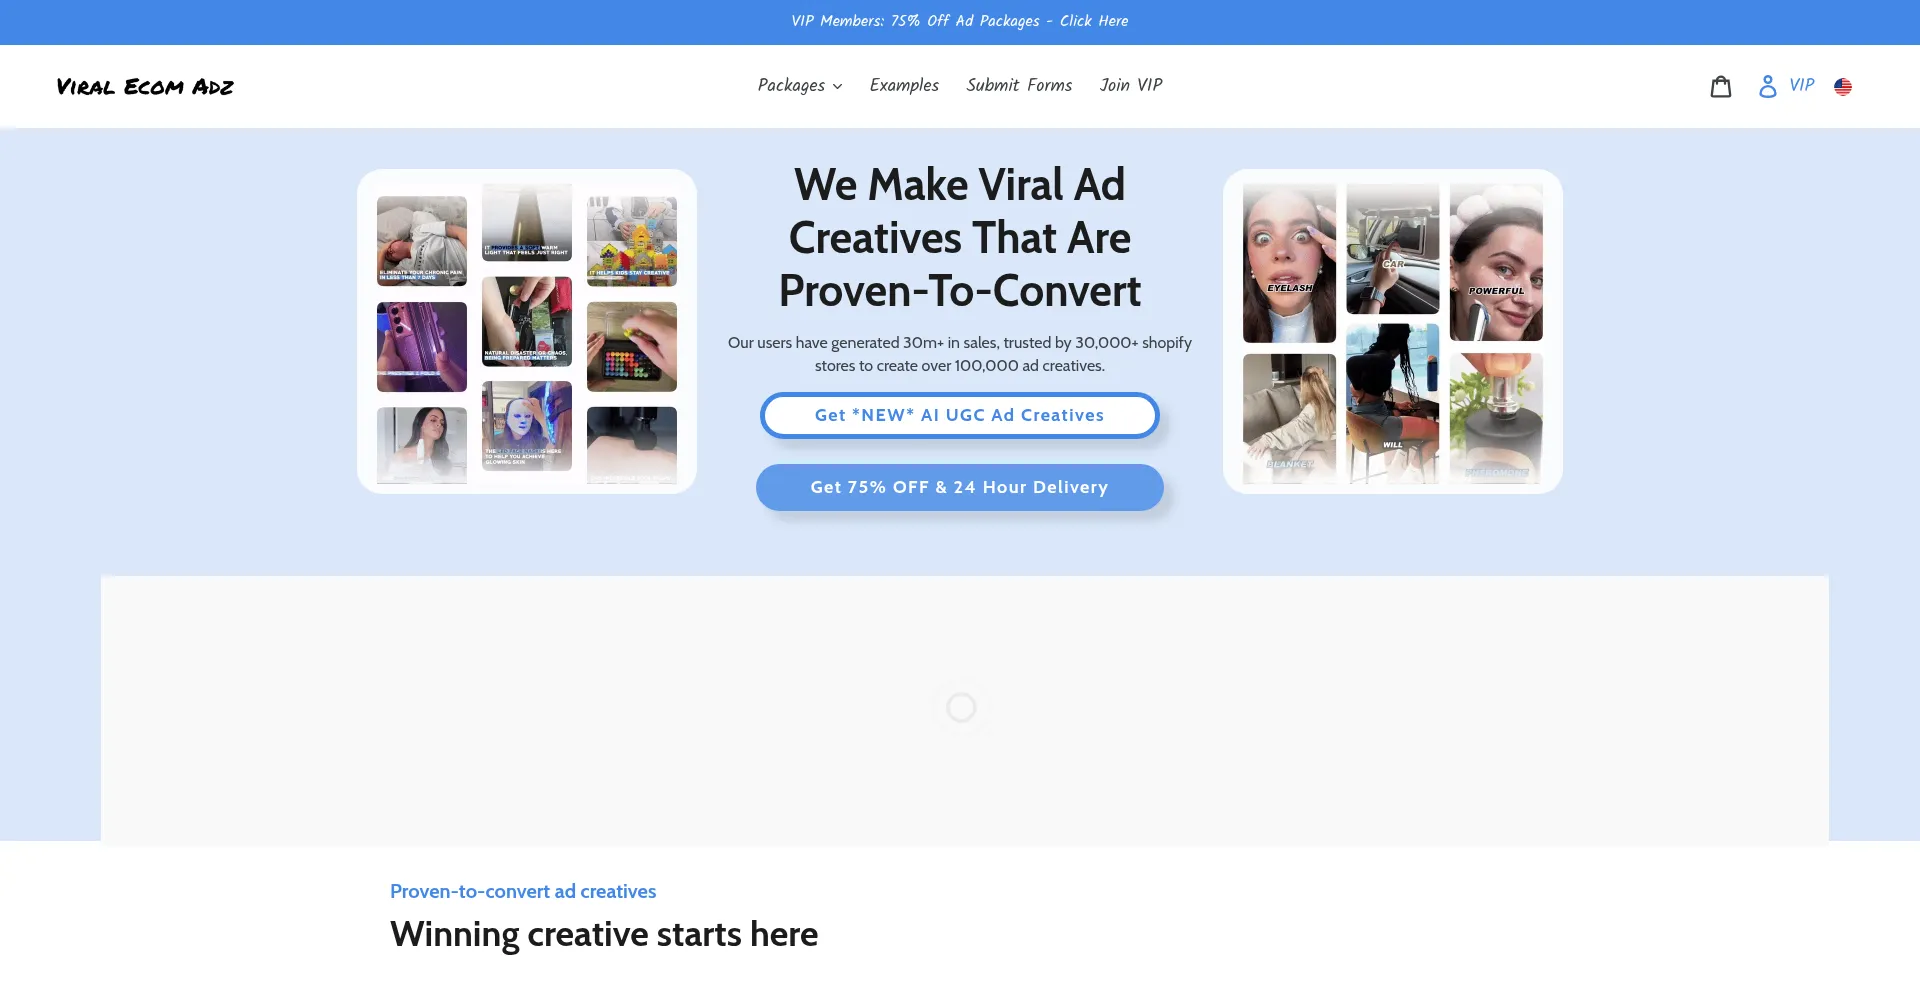The height and width of the screenshot is (993, 1920).
Task: Select the LED face mask ad thumbnail
Action: click(x=527, y=425)
